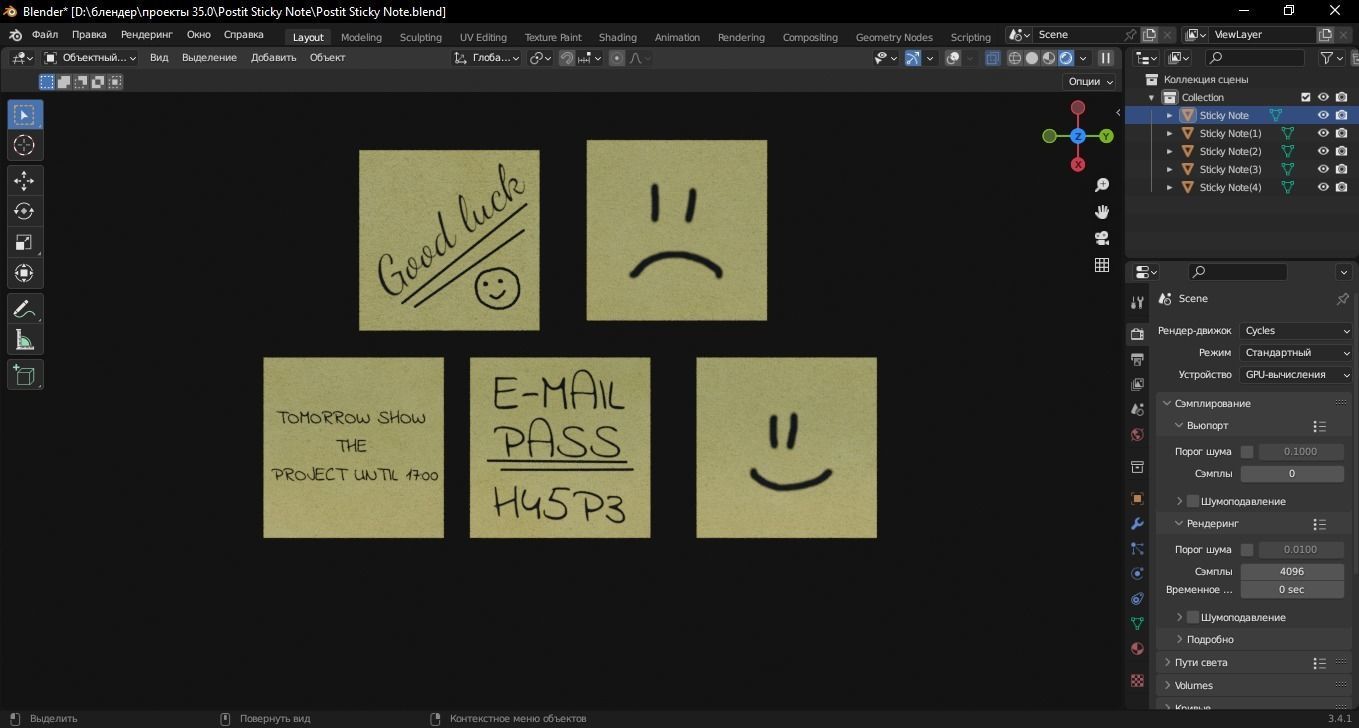Activate the Rotate tool
The image size is (1359, 728).
coord(24,211)
